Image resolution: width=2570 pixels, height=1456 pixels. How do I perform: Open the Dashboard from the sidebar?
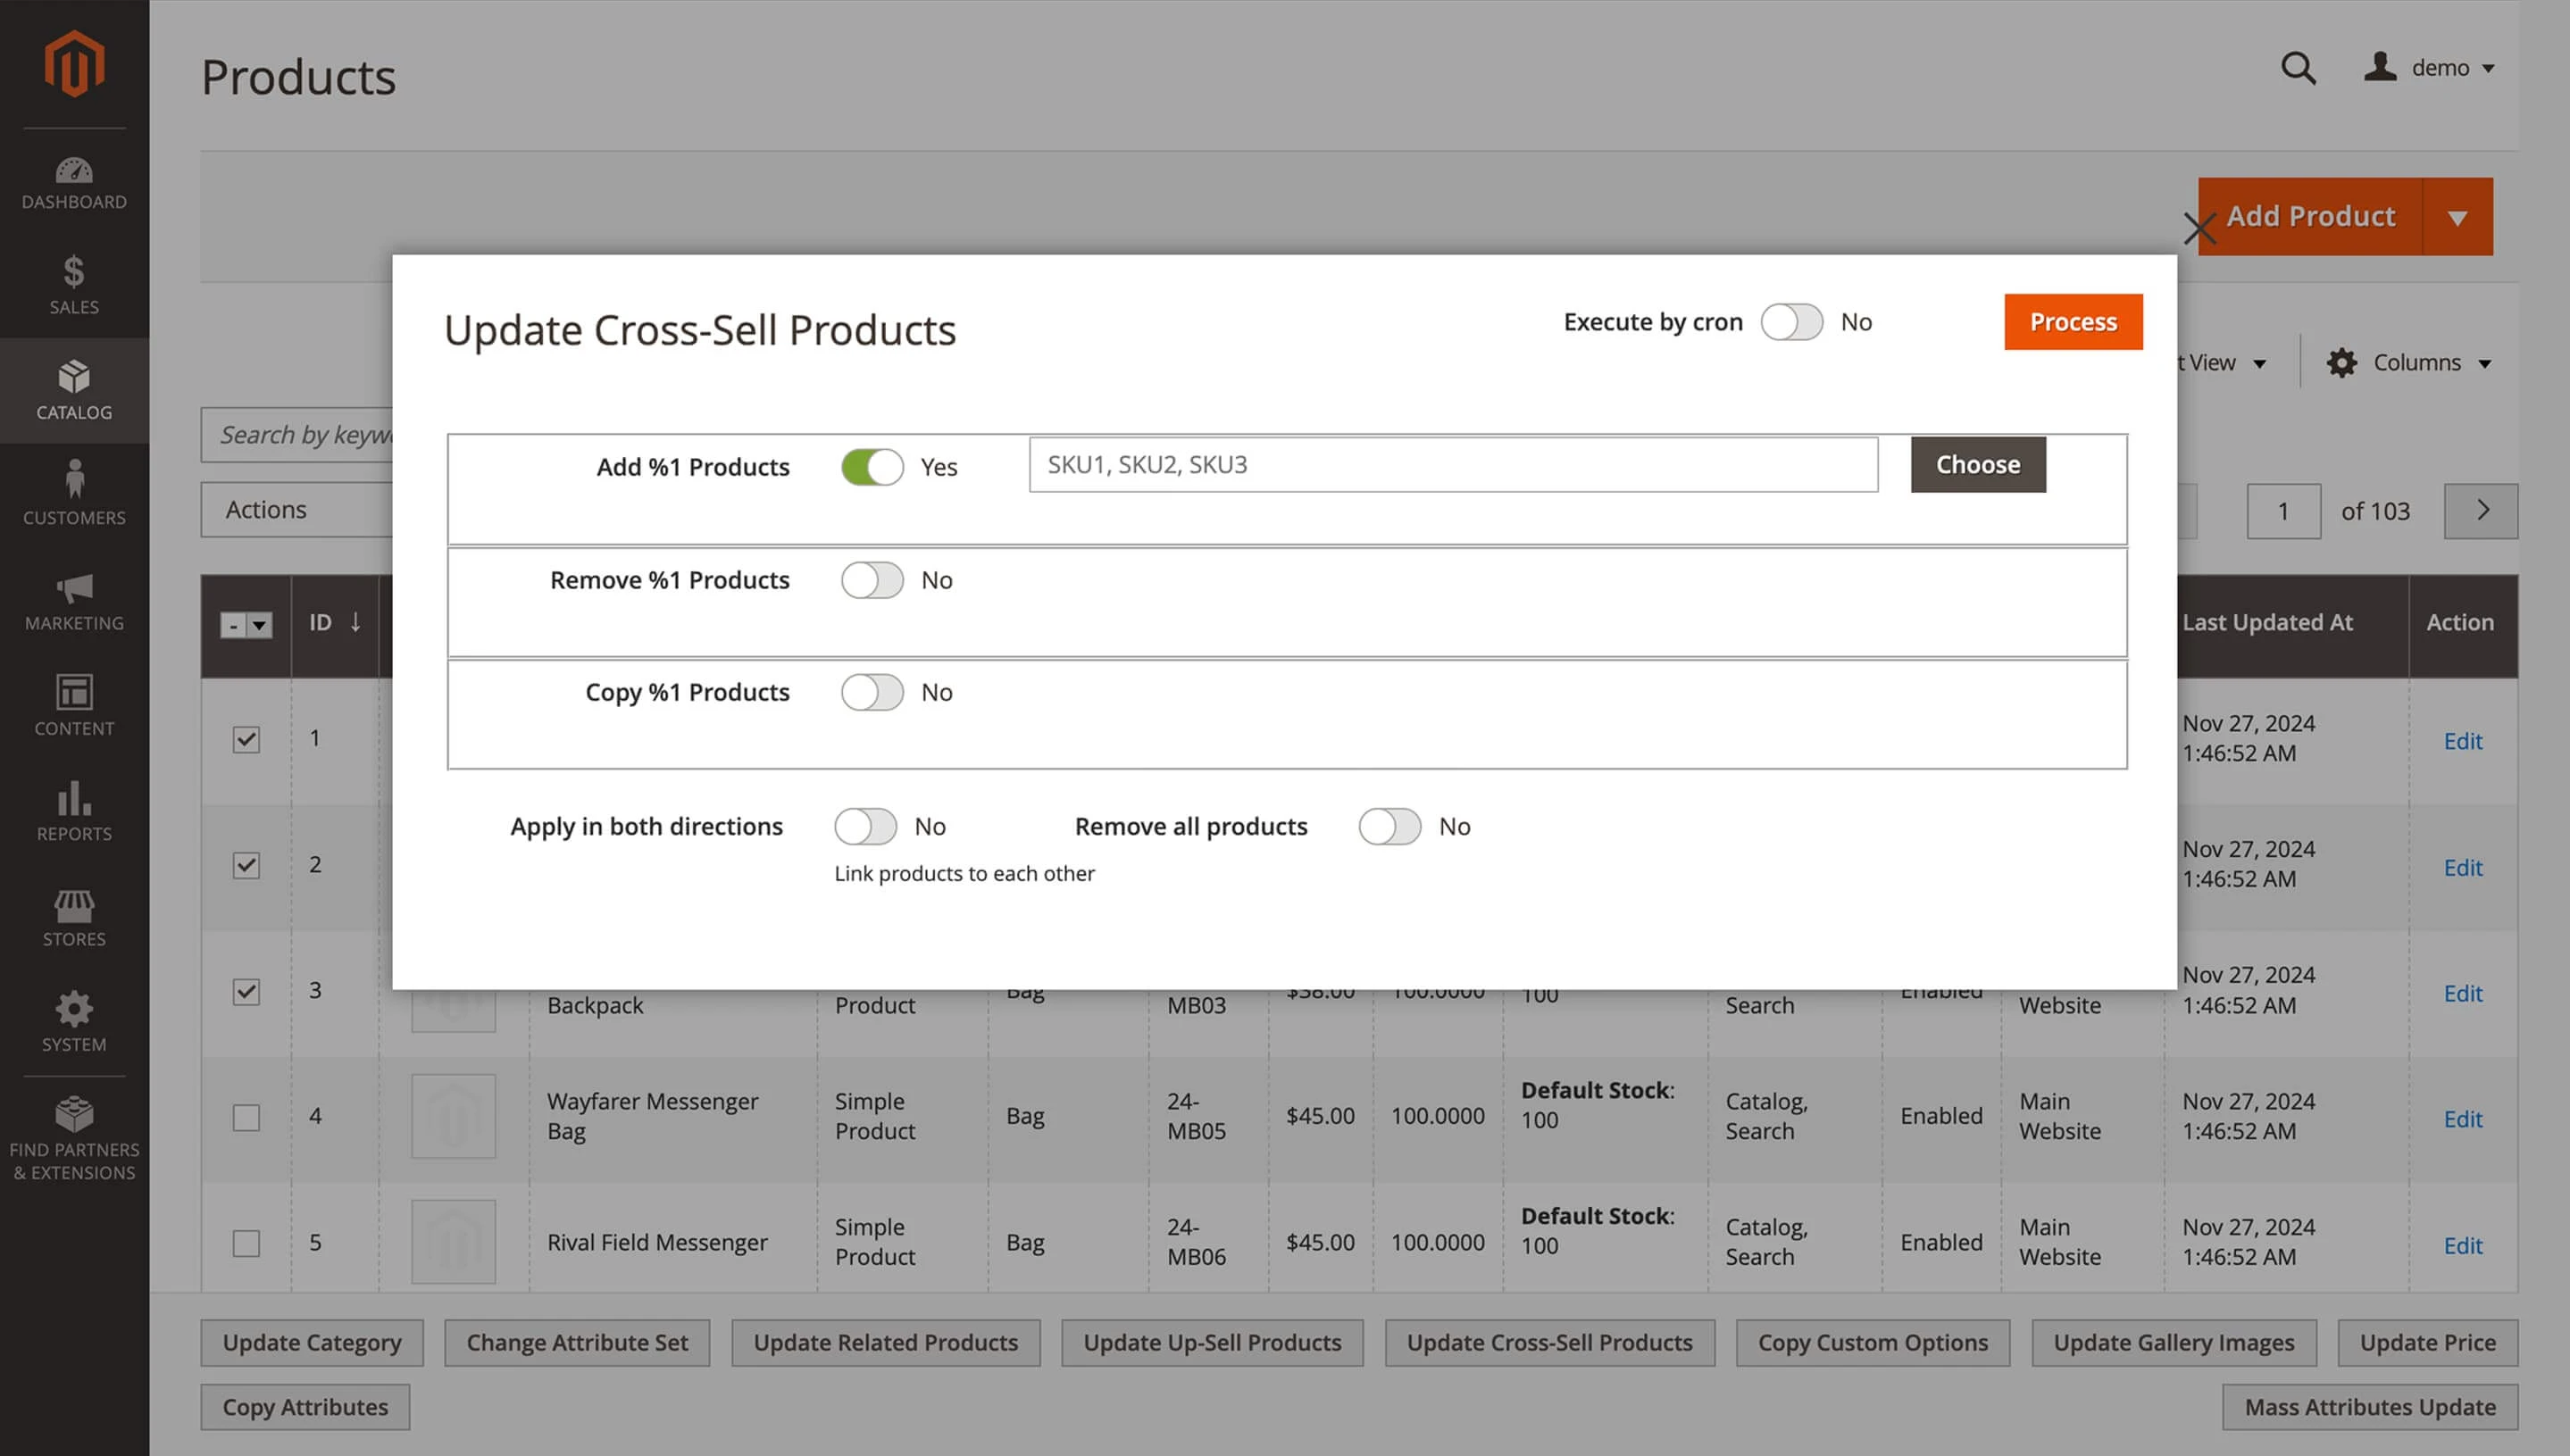click(73, 182)
